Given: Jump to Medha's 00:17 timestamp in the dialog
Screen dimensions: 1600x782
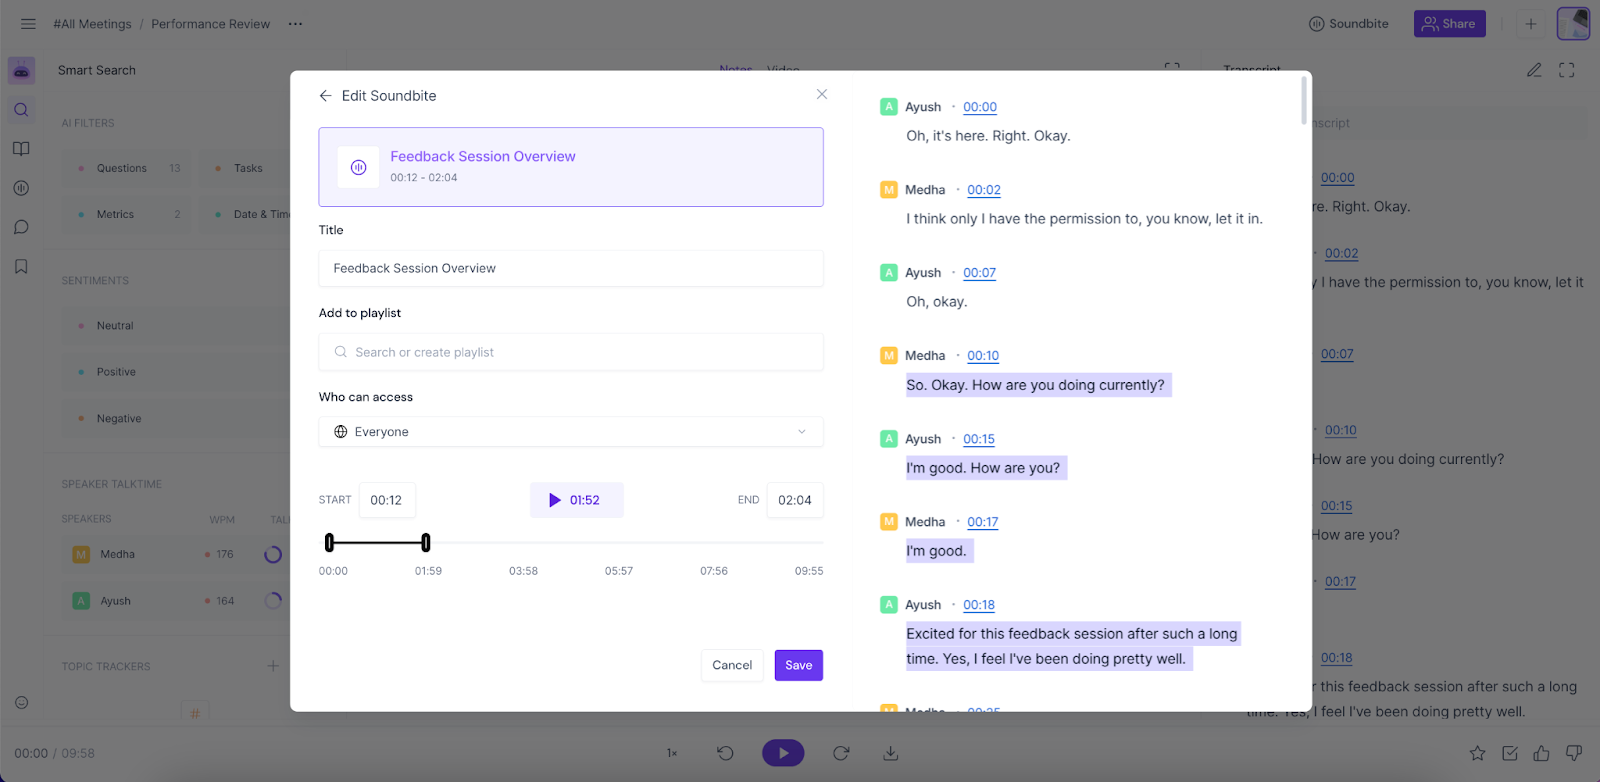Looking at the screenshot, I should 983,522.
